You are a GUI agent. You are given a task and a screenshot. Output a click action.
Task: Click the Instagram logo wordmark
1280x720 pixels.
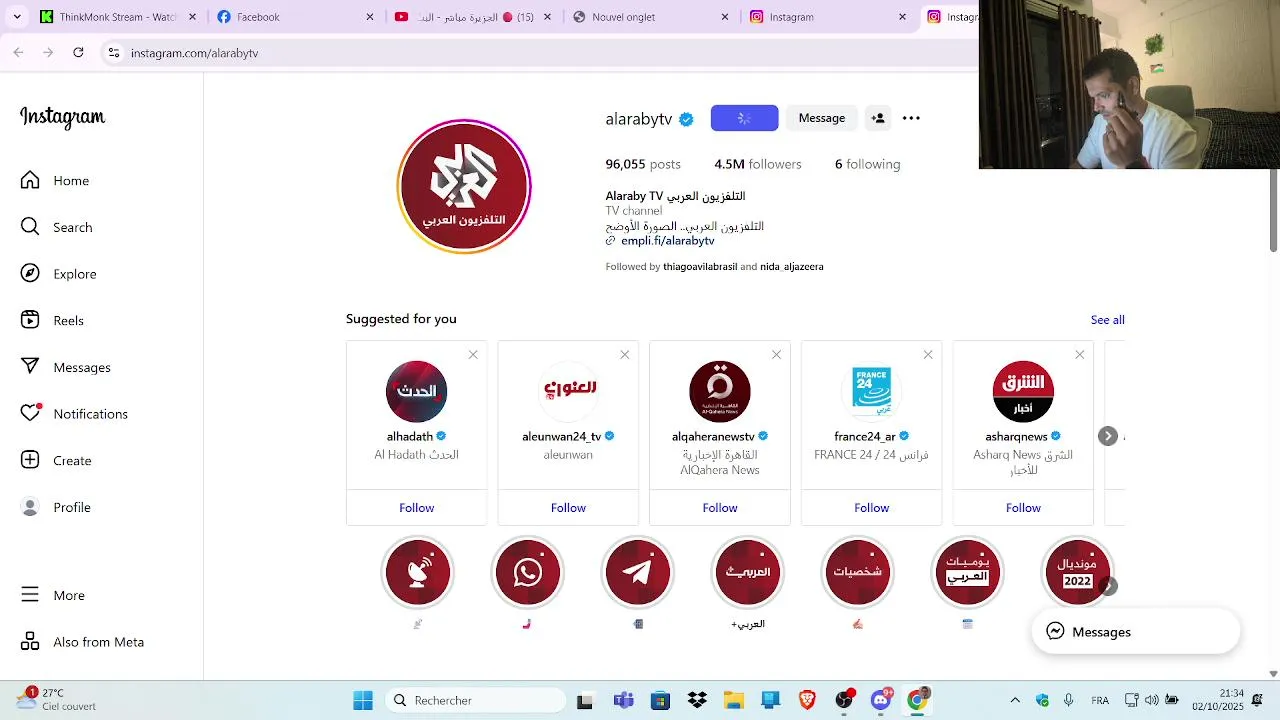pos(62,117)
